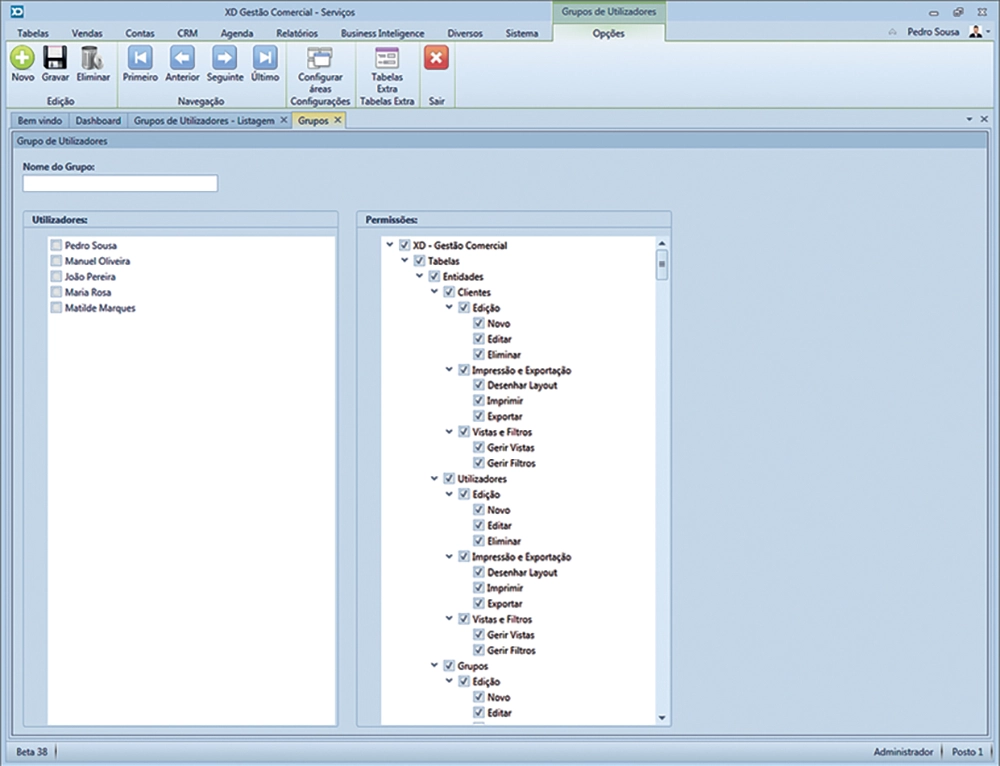Navigate to Seguinte record arrow
This screenshot has height=766, width=1000.
225,58
